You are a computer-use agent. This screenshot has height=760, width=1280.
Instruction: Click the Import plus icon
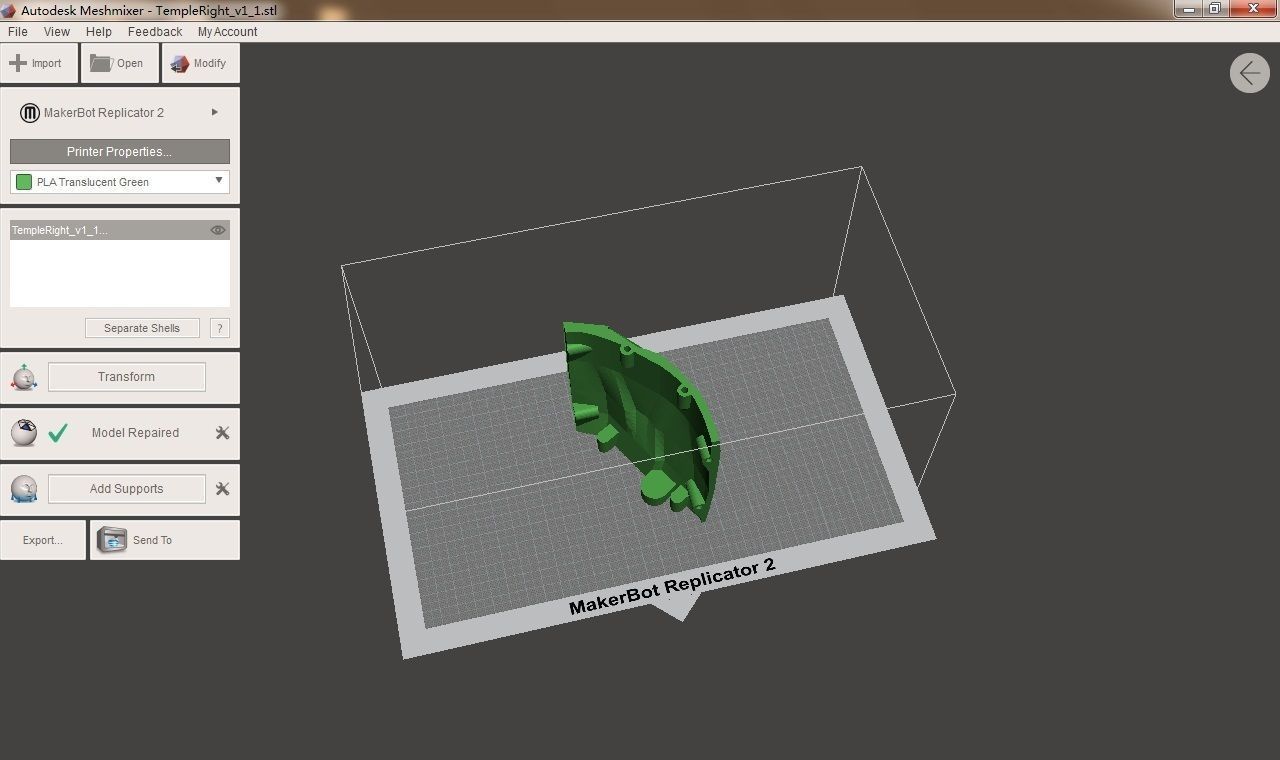point(18,63)
